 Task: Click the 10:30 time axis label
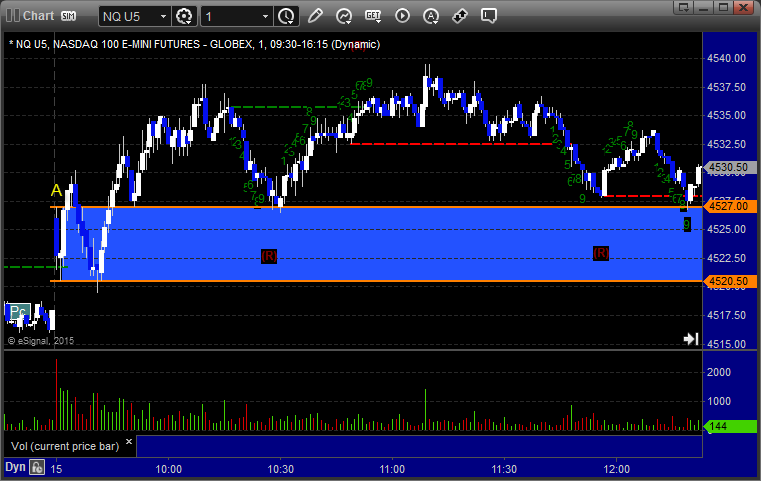[x=281, y=469]
